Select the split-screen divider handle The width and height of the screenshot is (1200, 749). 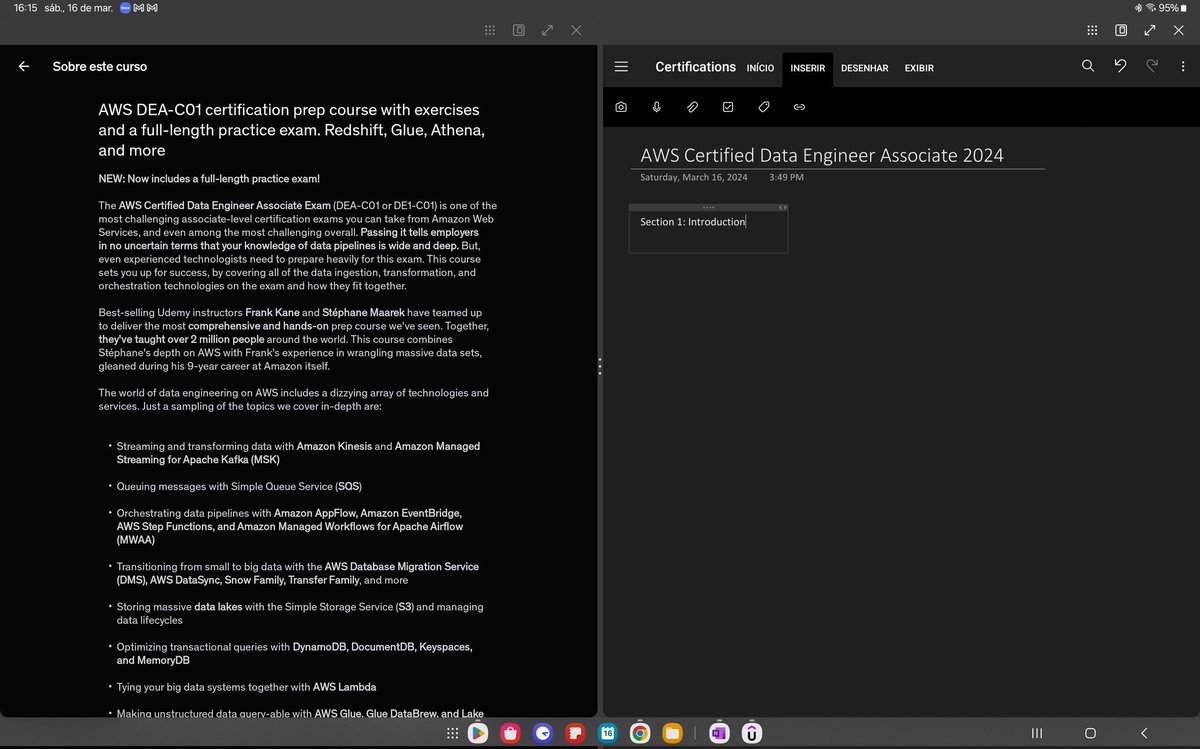599,366
